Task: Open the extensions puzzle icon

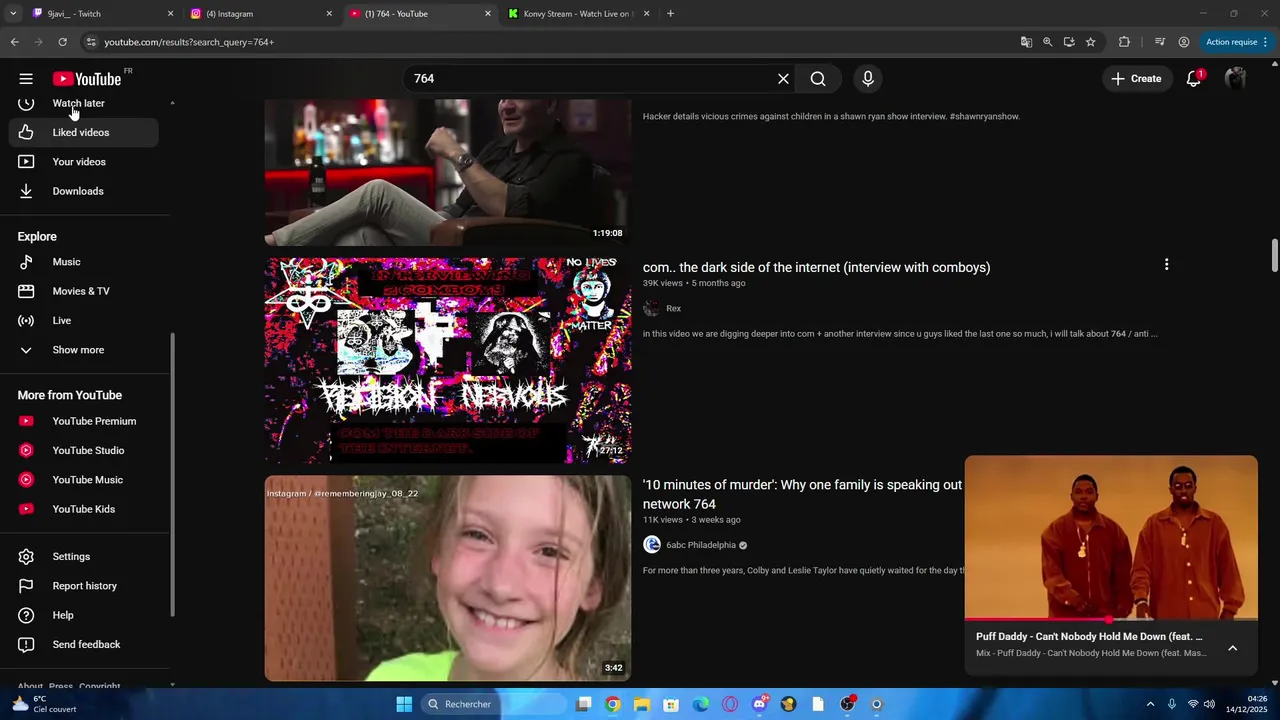Action: tap(1124, 42)
